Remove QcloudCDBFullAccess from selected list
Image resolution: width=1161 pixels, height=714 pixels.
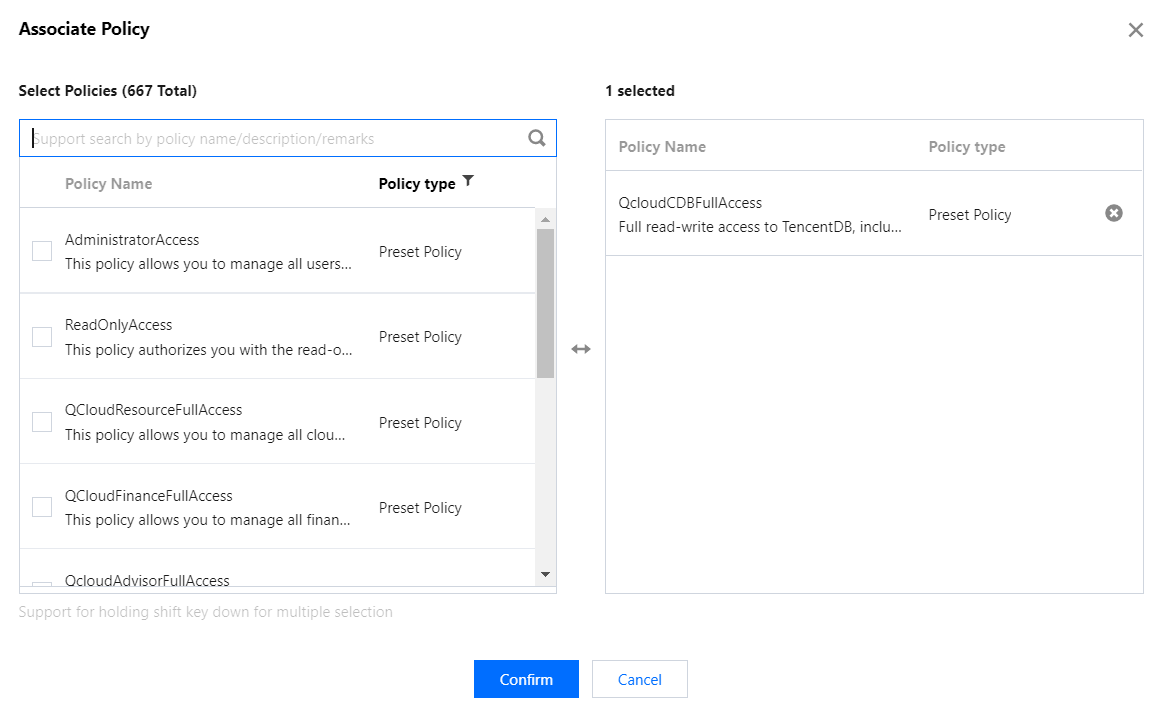tap(1113, 213)
